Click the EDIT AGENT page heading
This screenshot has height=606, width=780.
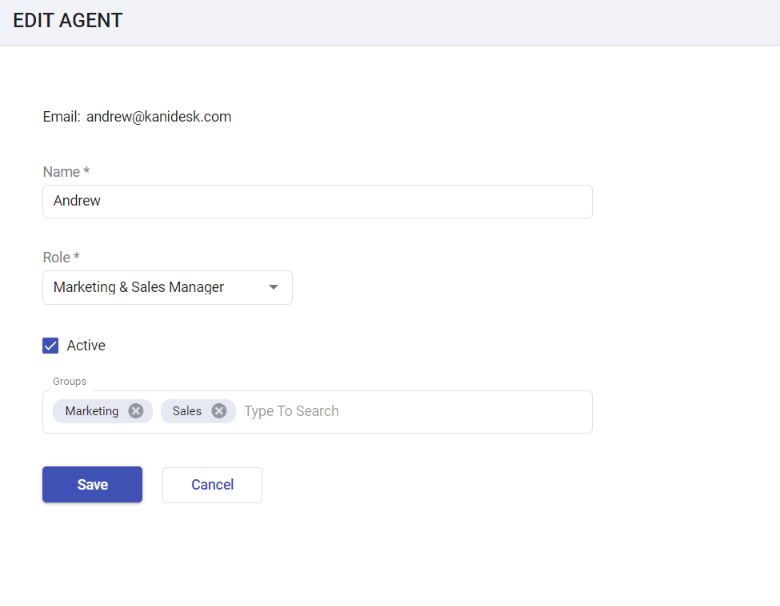(68, 20)
